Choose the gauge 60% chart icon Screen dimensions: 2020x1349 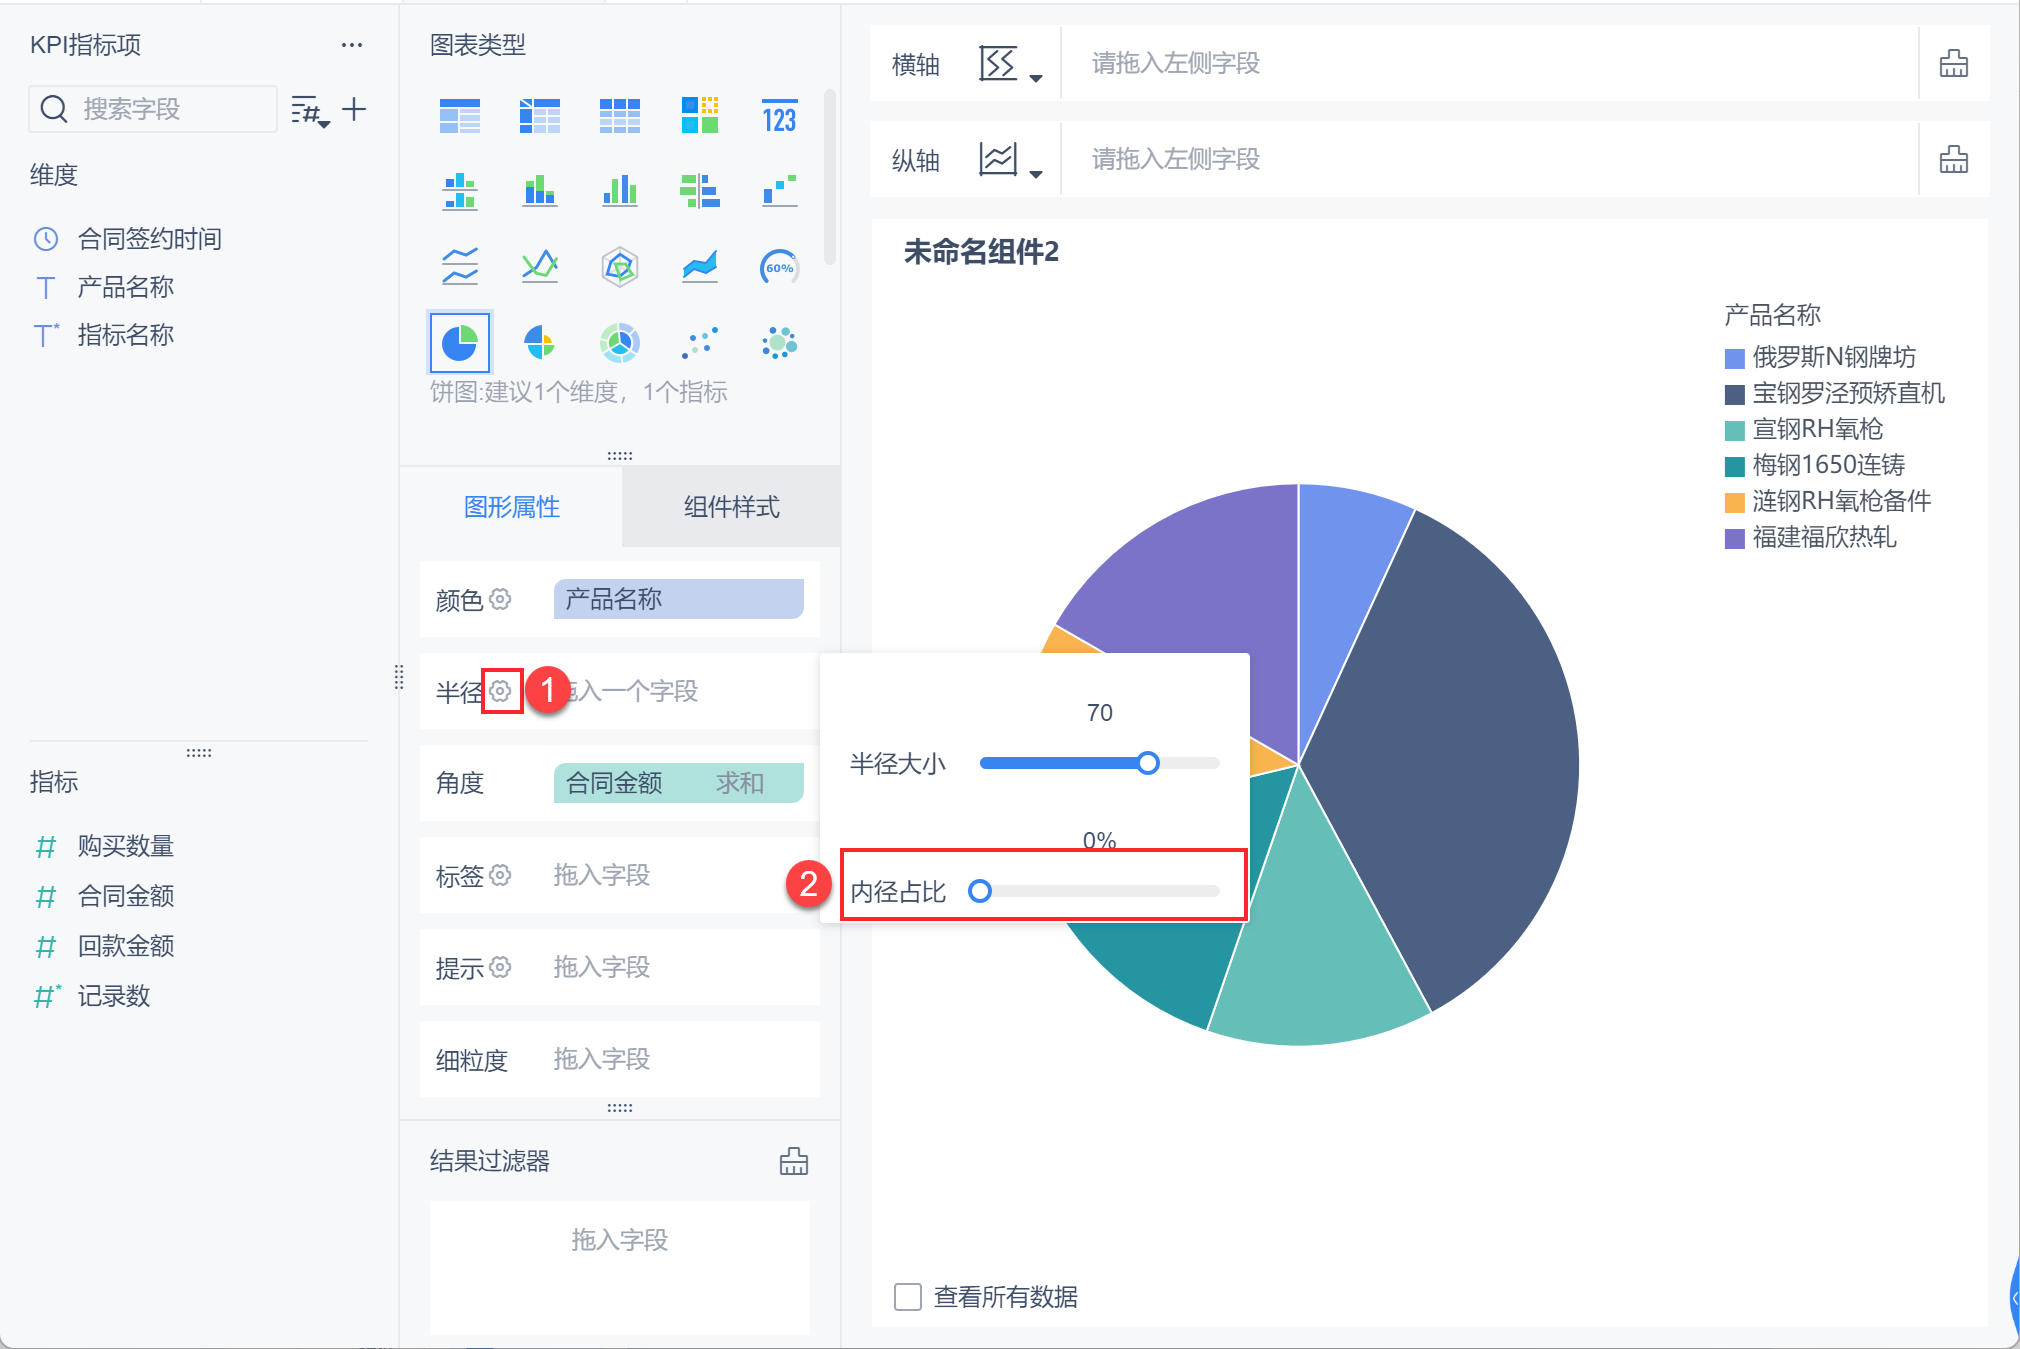[779, 267]
